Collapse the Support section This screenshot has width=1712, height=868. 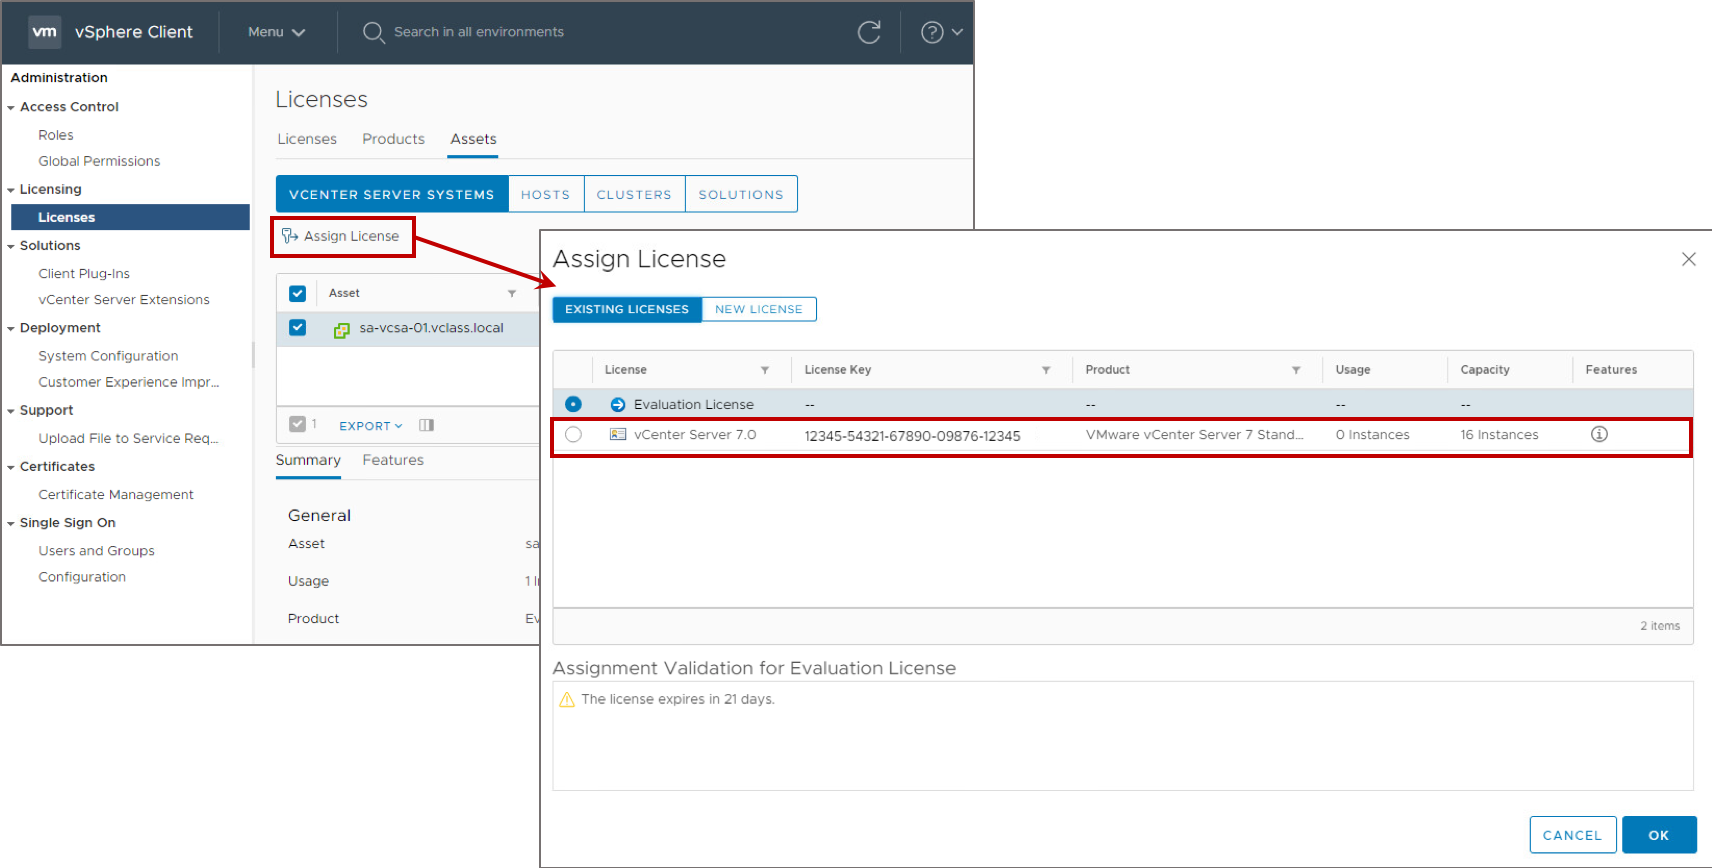pos(11,411)
